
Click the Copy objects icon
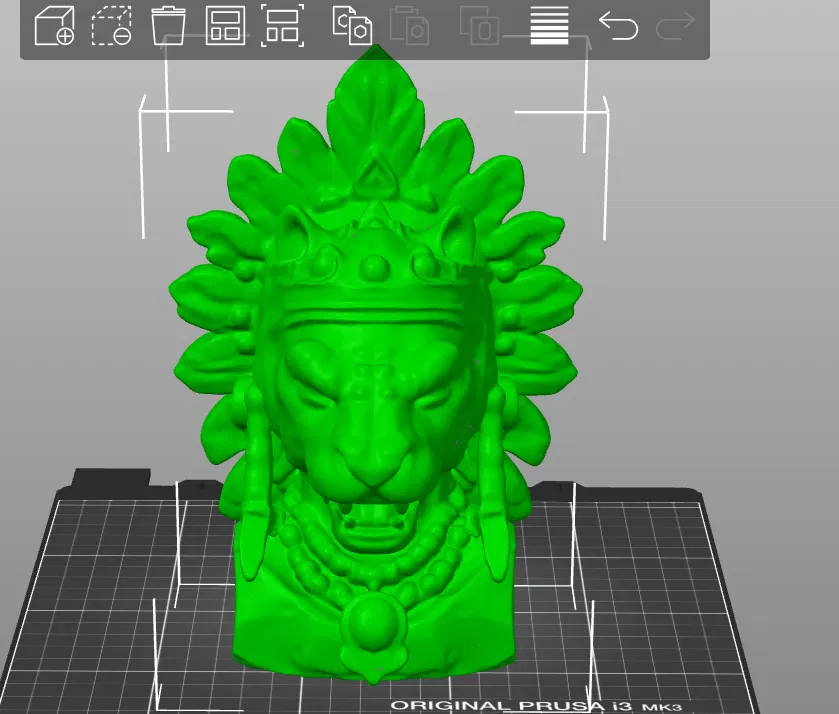[352, 26]
